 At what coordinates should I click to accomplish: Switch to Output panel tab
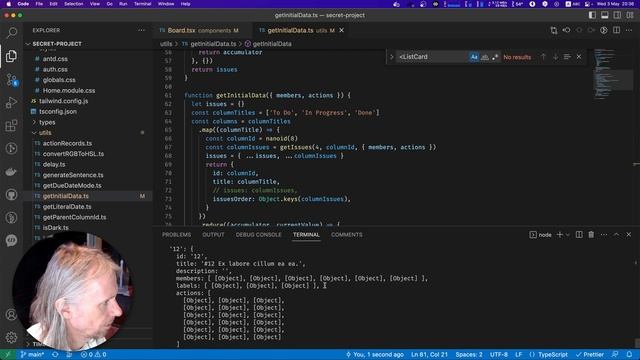click(213, 235)
